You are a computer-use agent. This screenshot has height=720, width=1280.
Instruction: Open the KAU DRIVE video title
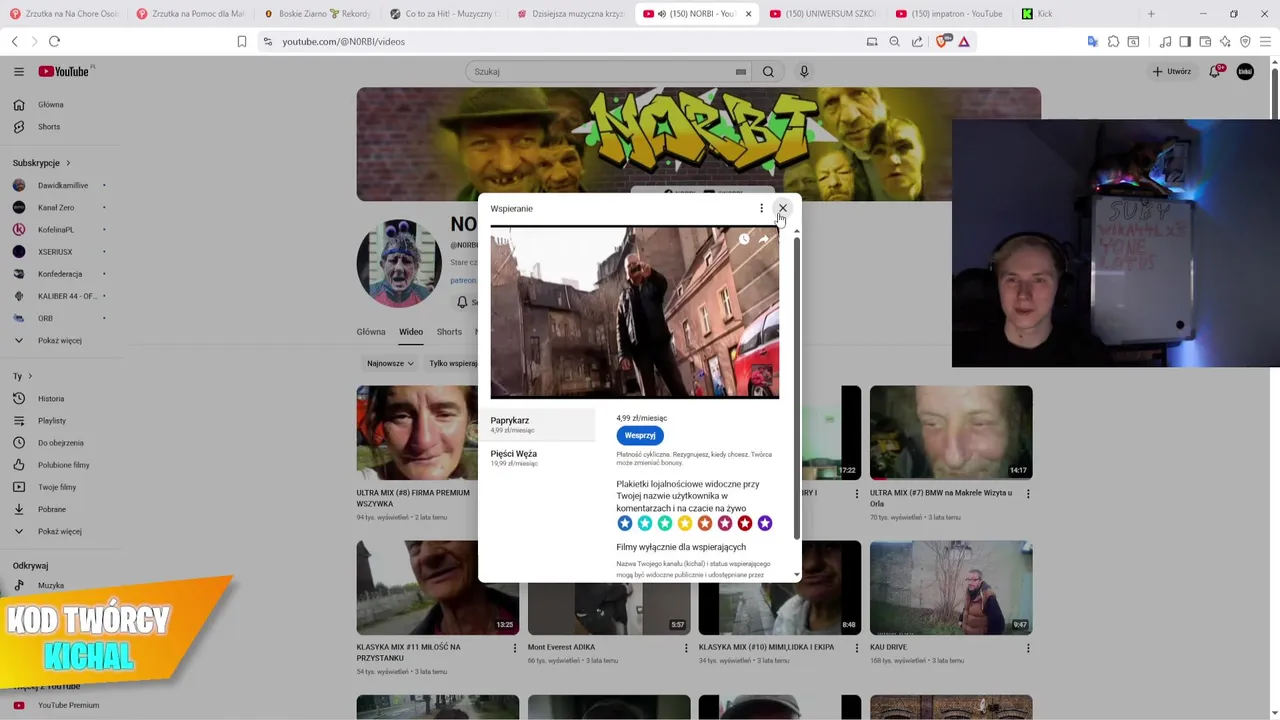888,647
